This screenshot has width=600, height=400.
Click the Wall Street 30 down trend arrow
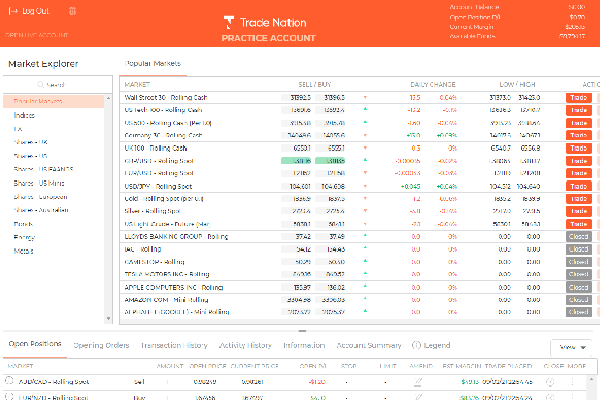(x=365, y=98)
